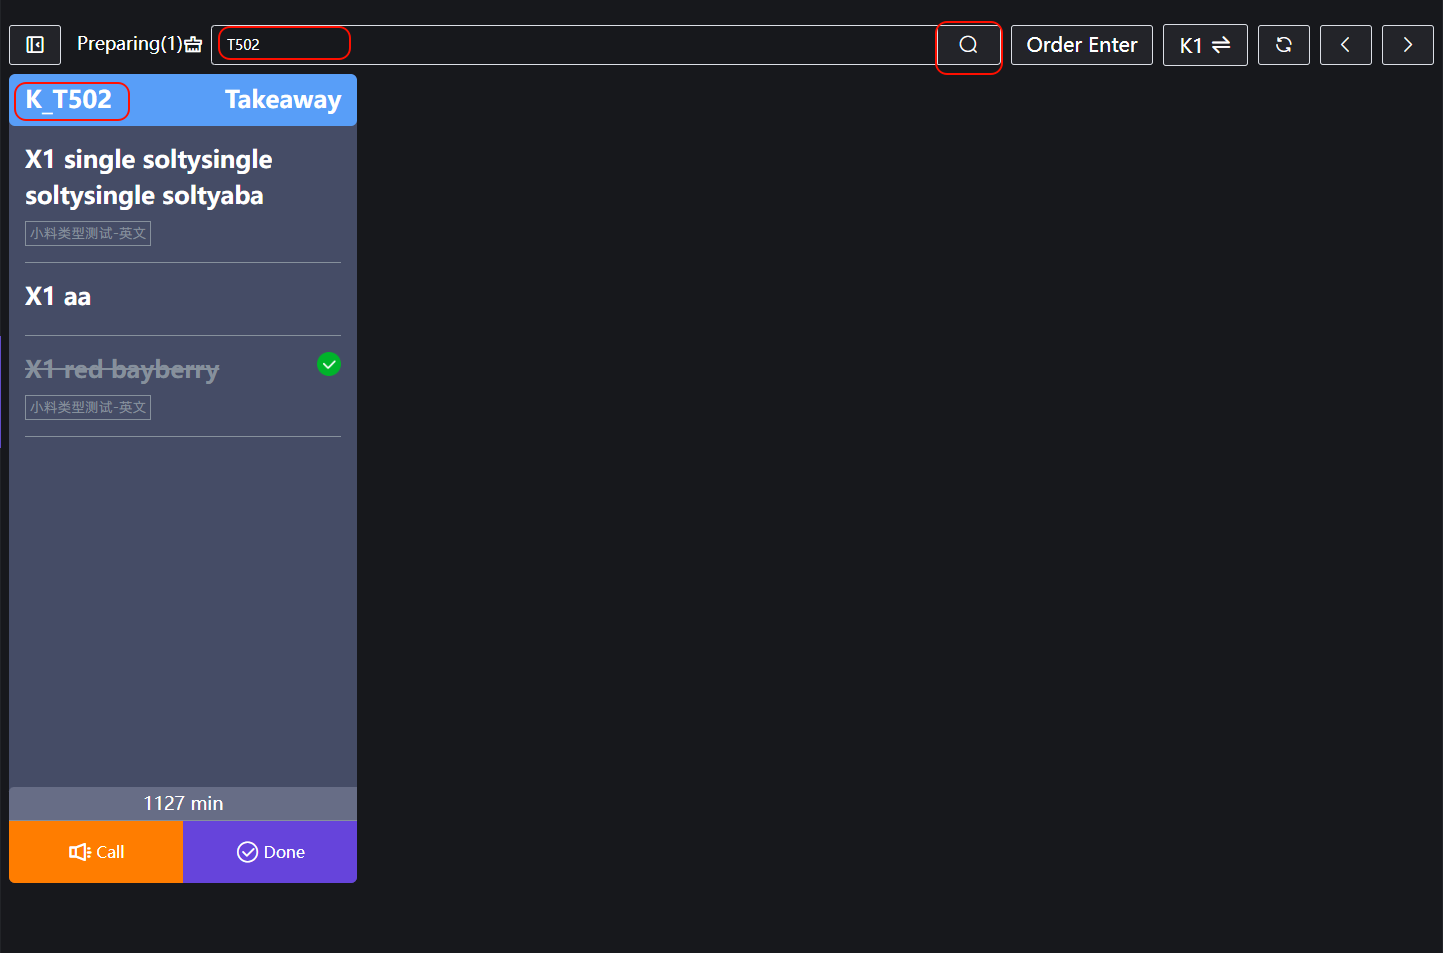Screen dimensions: 1443x953
Task: Select the single solty order item
Action: [x=148, y=177]
